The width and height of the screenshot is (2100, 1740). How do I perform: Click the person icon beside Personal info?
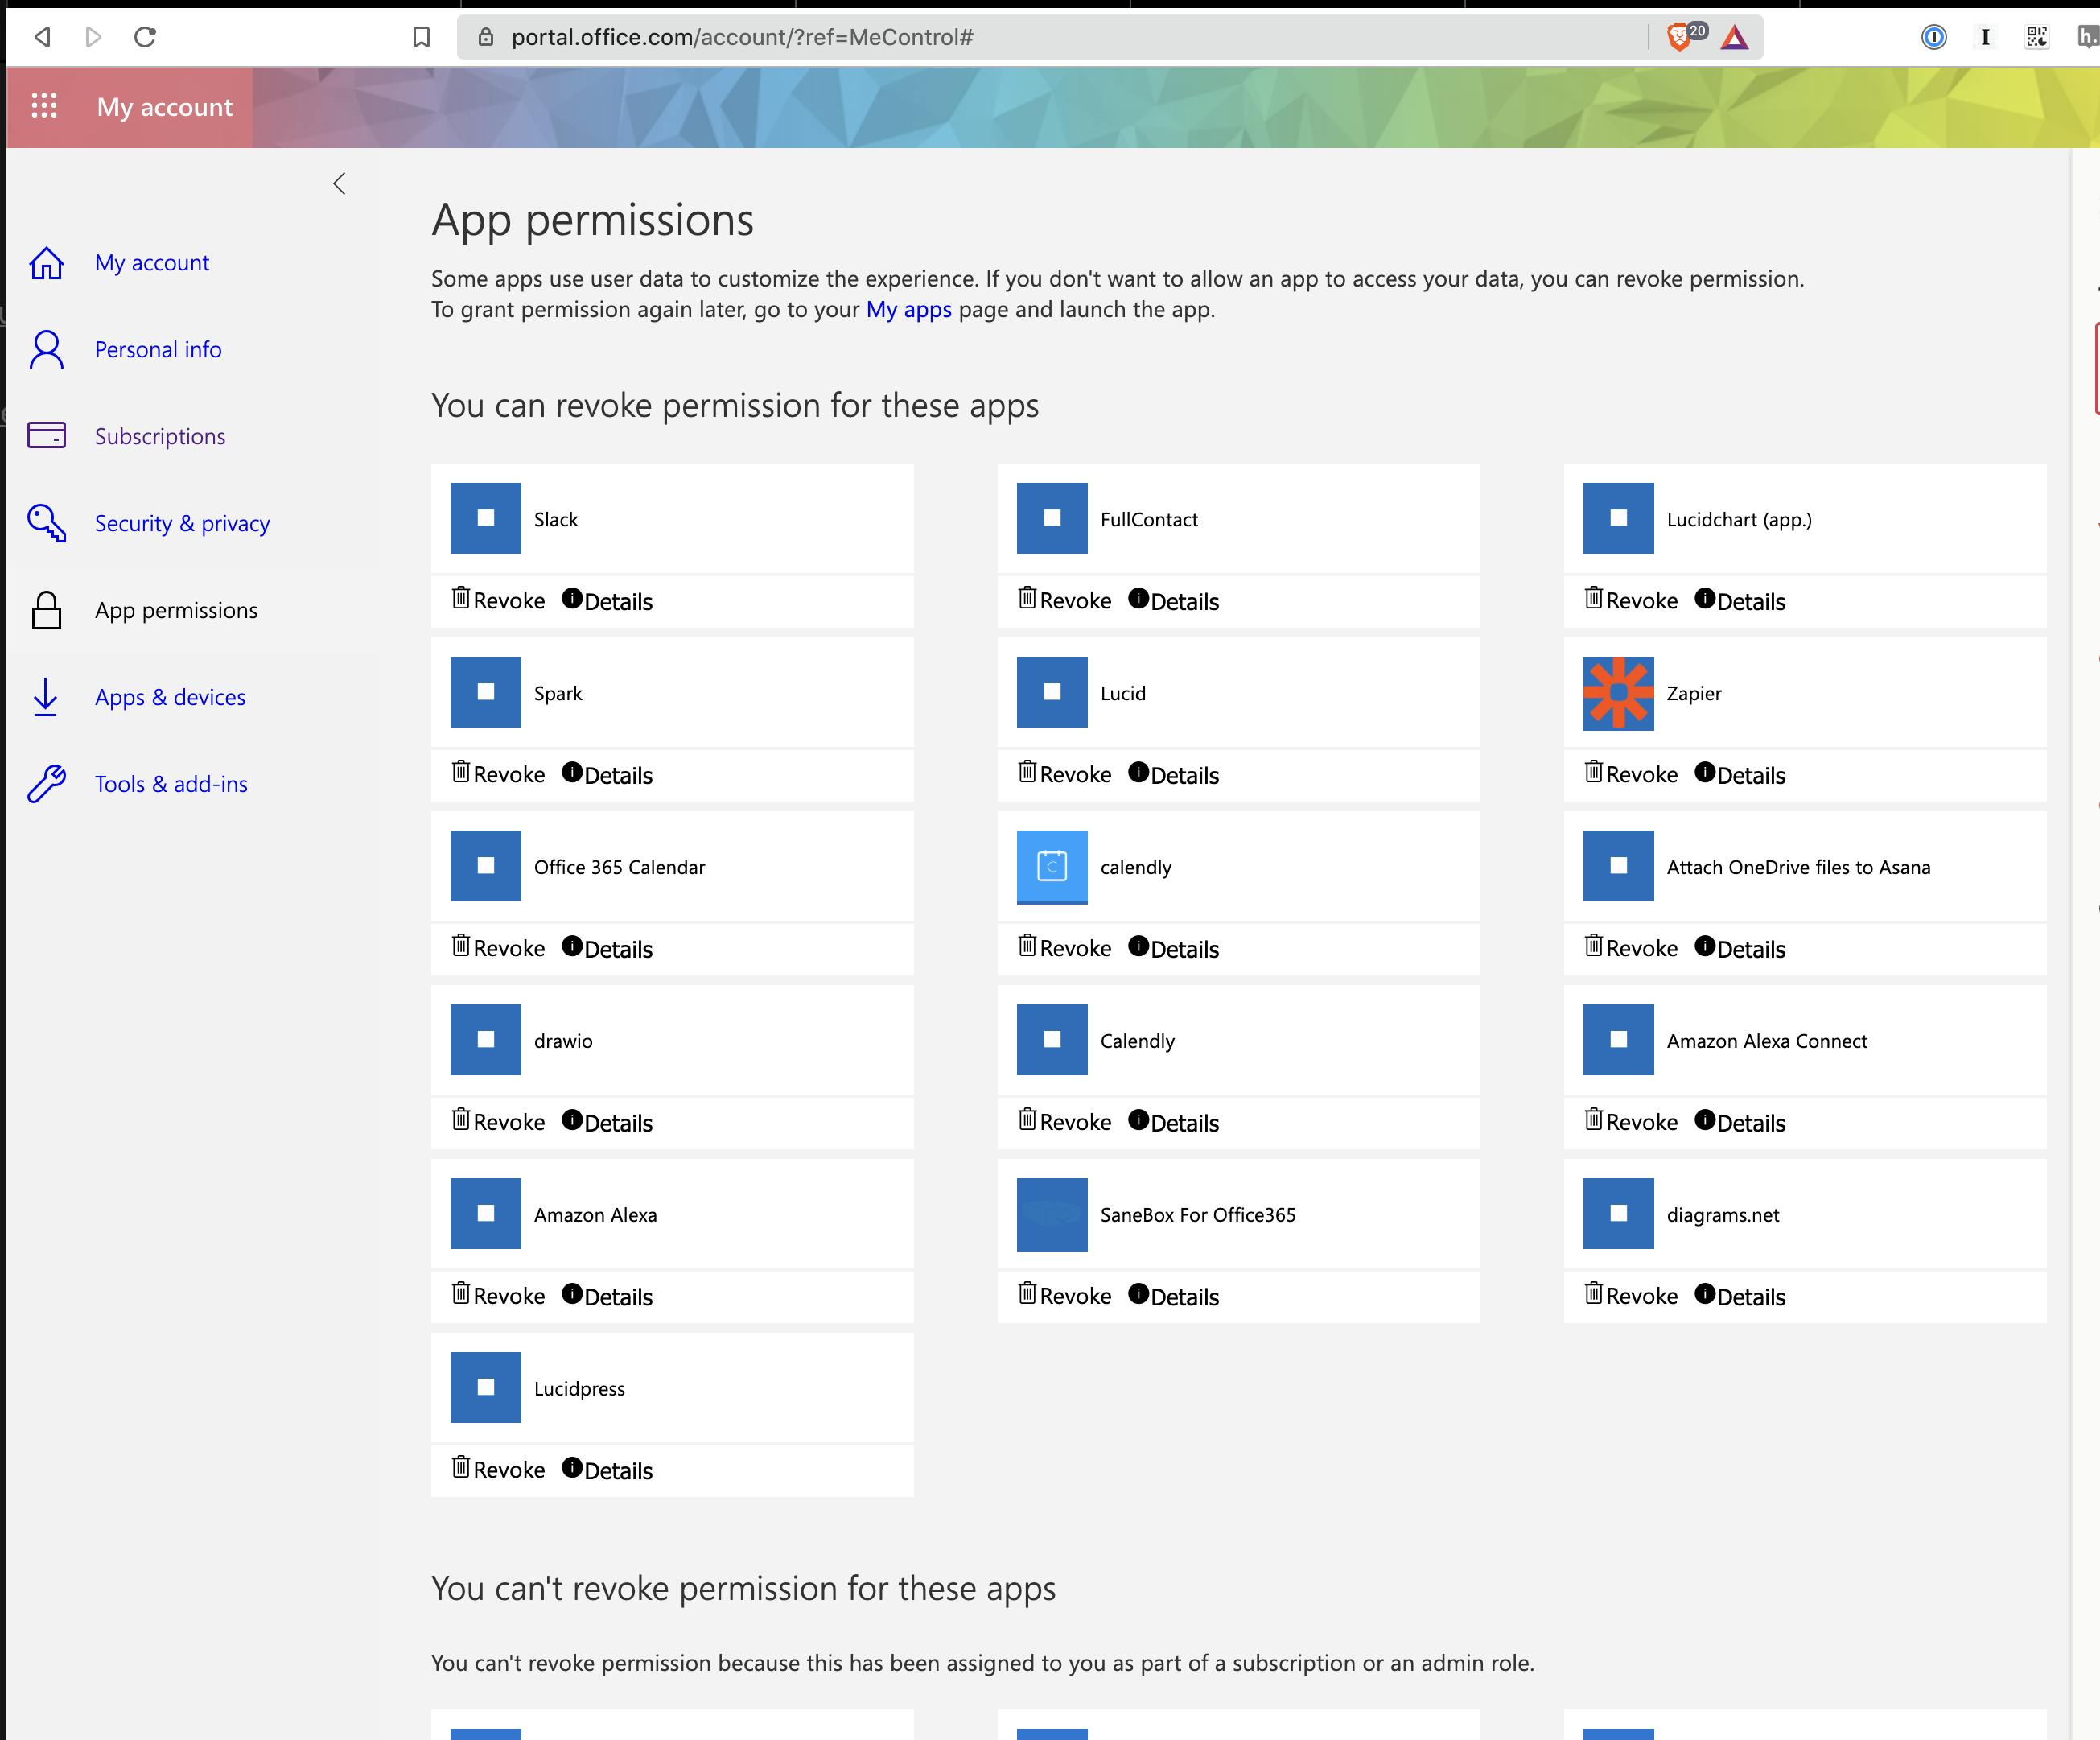click(x=46, y=350)
